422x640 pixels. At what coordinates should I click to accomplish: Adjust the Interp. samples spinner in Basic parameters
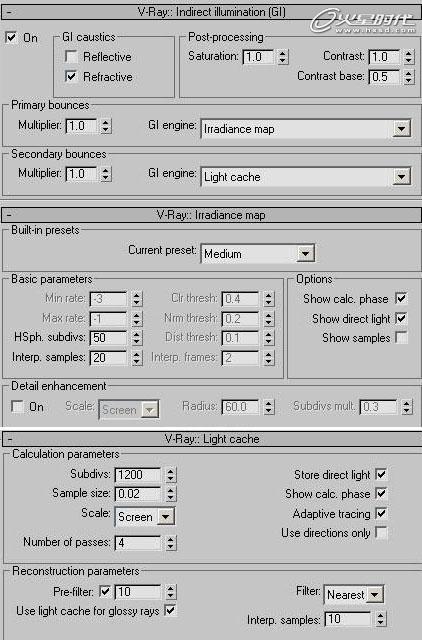(x=137, y=358)
